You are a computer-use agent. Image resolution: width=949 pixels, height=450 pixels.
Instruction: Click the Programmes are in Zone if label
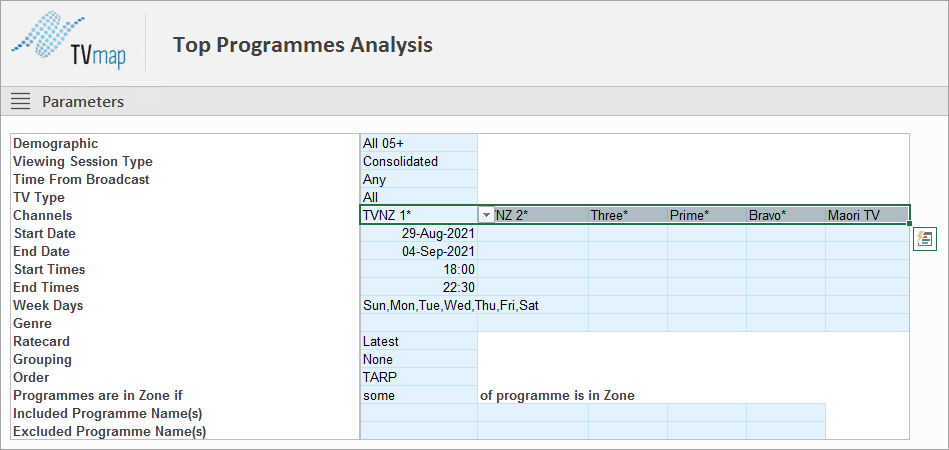pos(98,396)
